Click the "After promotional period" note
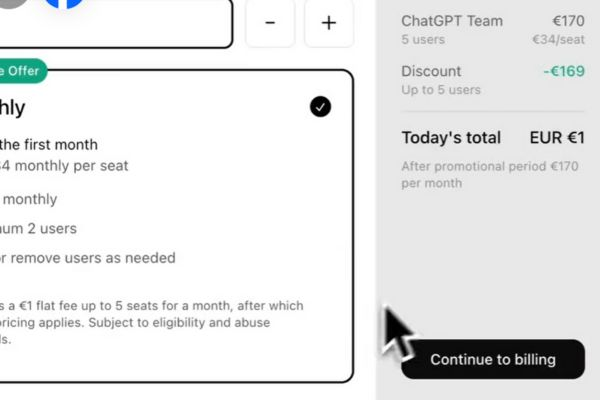Image resolution: width=600 pixels, height=400 pixels. [x=490, y=175]
